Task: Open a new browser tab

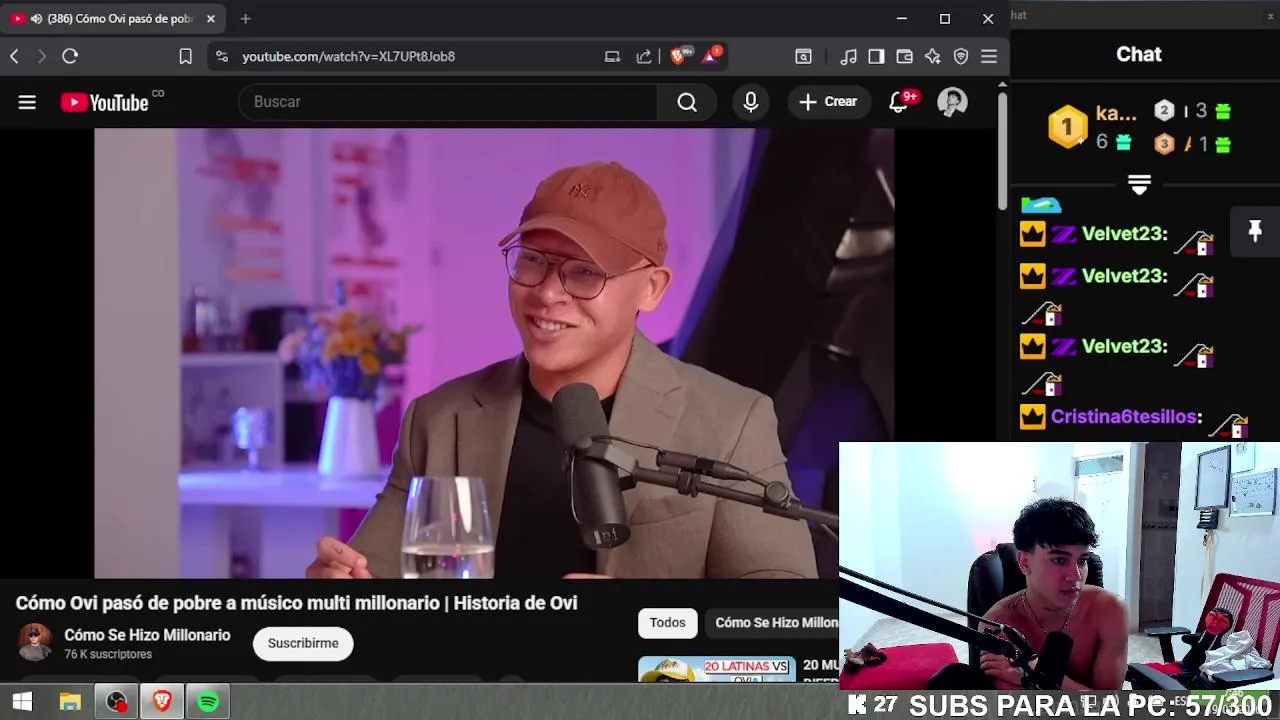Action: point(245,19)
